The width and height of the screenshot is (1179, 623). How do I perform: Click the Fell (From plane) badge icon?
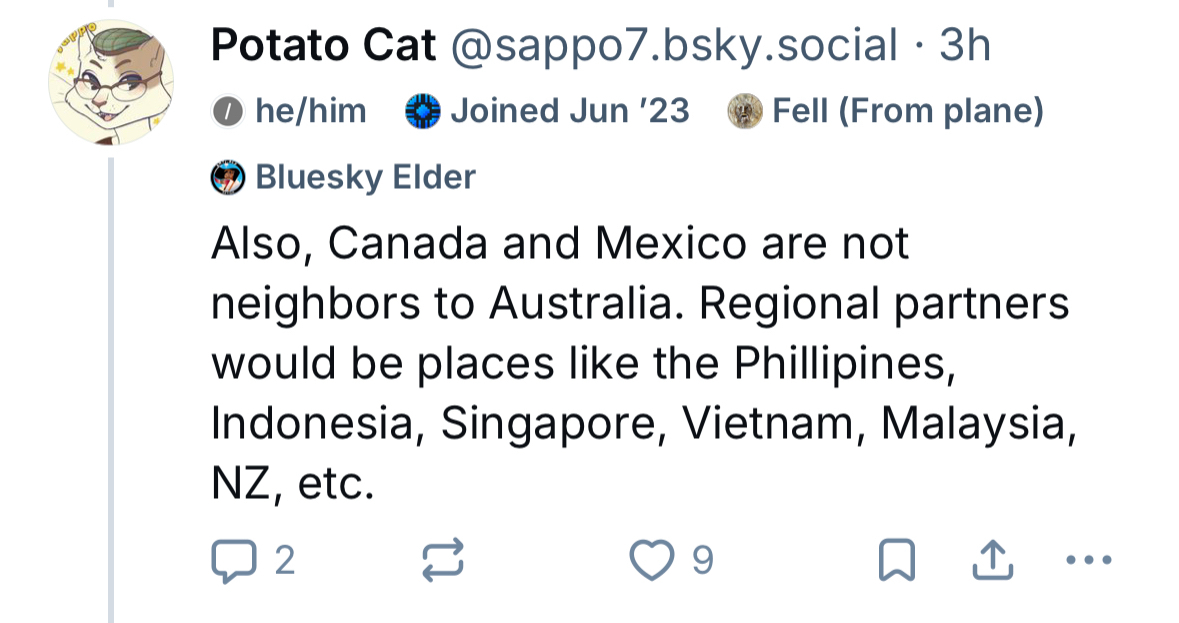[745, 112]
